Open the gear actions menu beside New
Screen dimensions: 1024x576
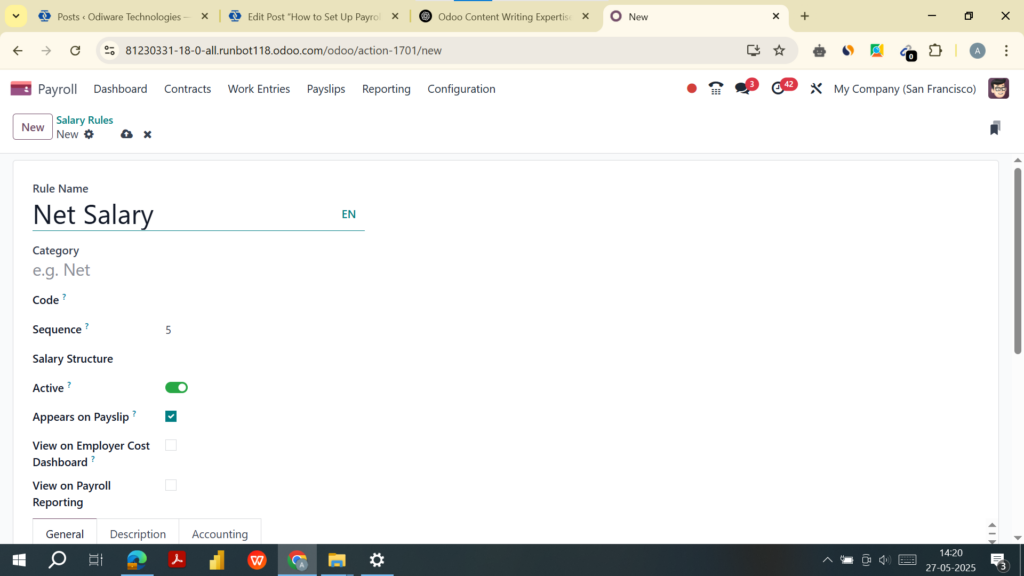[89, 134]
